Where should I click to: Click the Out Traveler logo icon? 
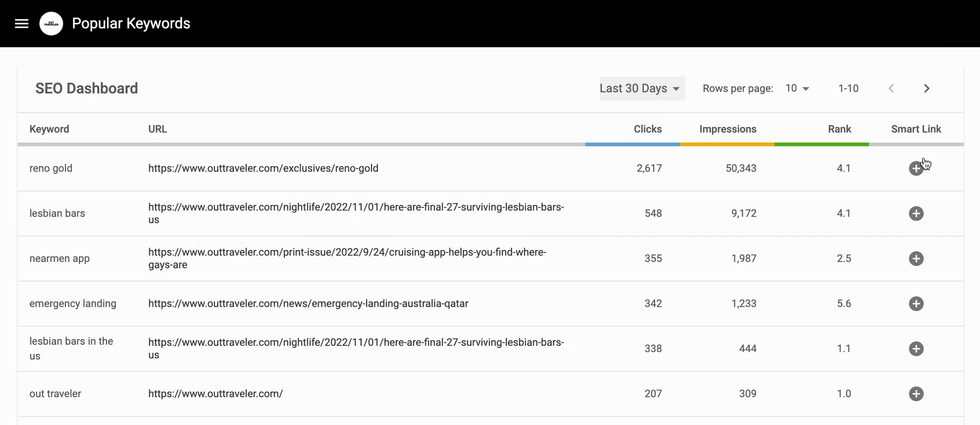(x=51, y=23)
